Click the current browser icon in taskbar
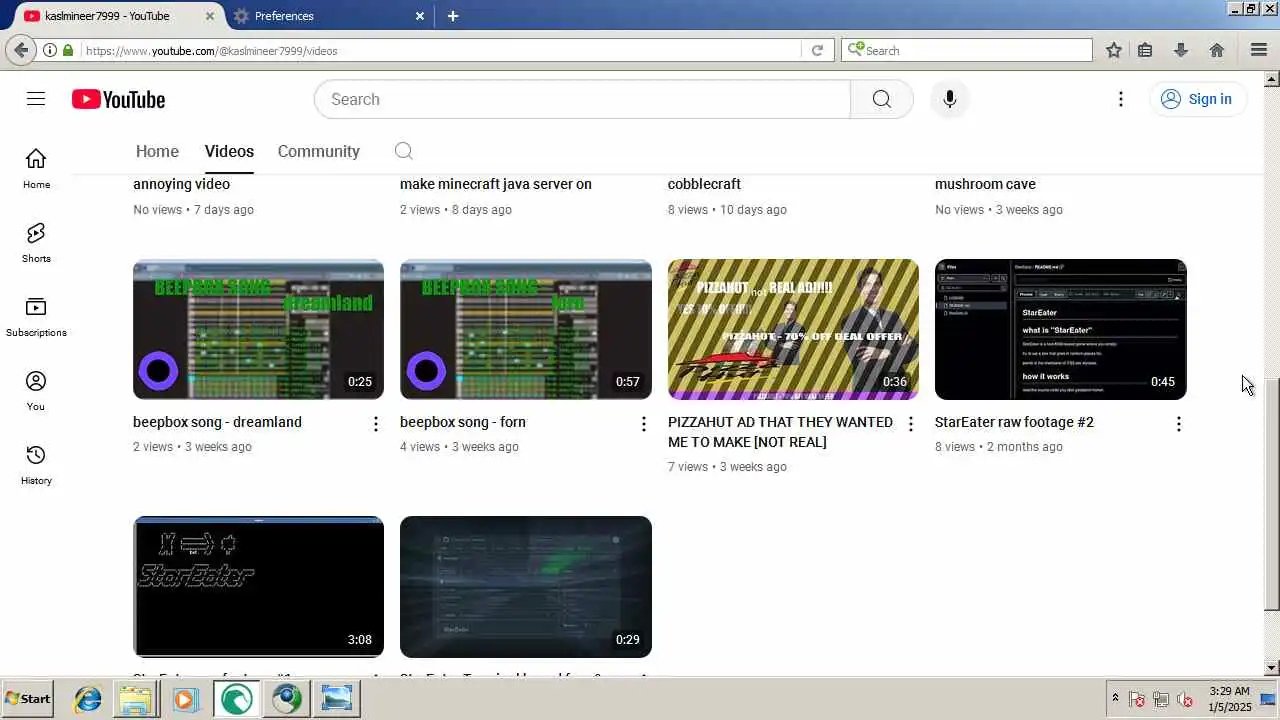The height and width of the screenshot is (720, 1280). (x=237, y=699)
